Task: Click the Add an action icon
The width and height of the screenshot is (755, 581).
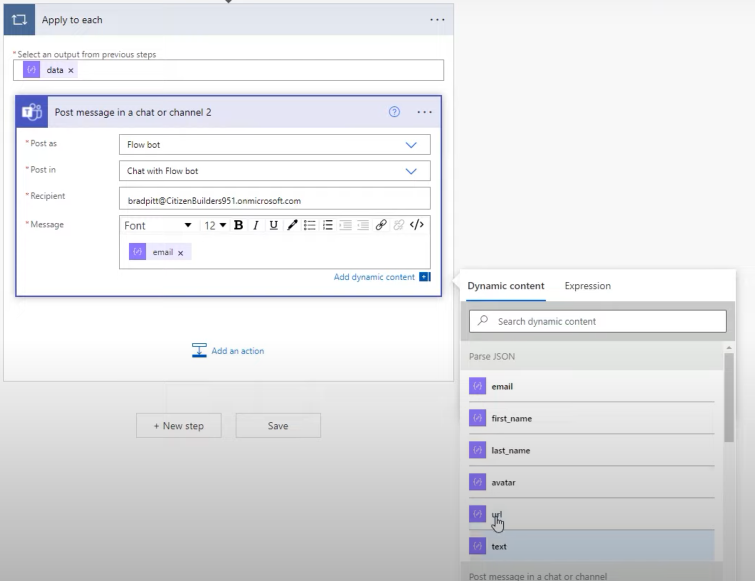Action: pos(199,350)
